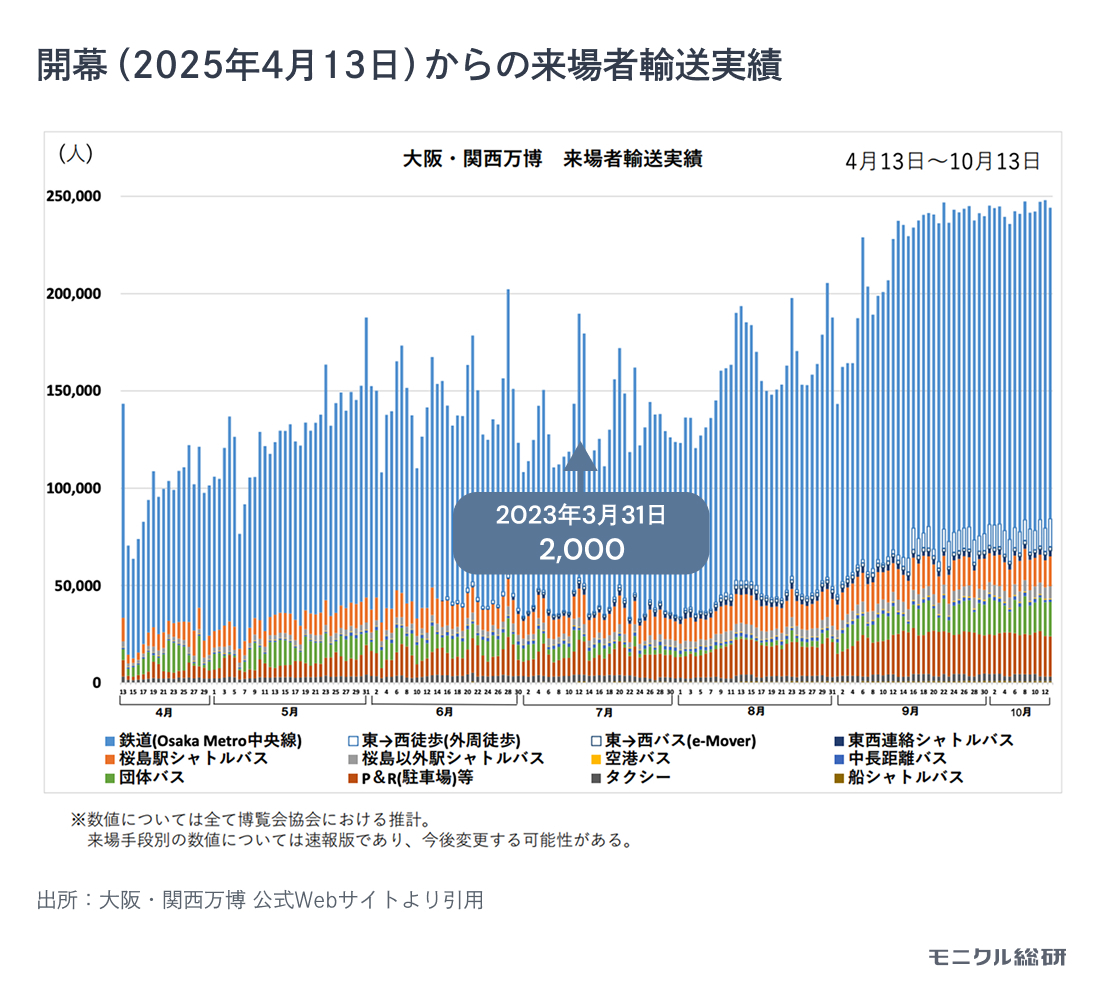1104x1004 pixels.
Task: Click the upward arrow above the tooltip
Action: 580,456
